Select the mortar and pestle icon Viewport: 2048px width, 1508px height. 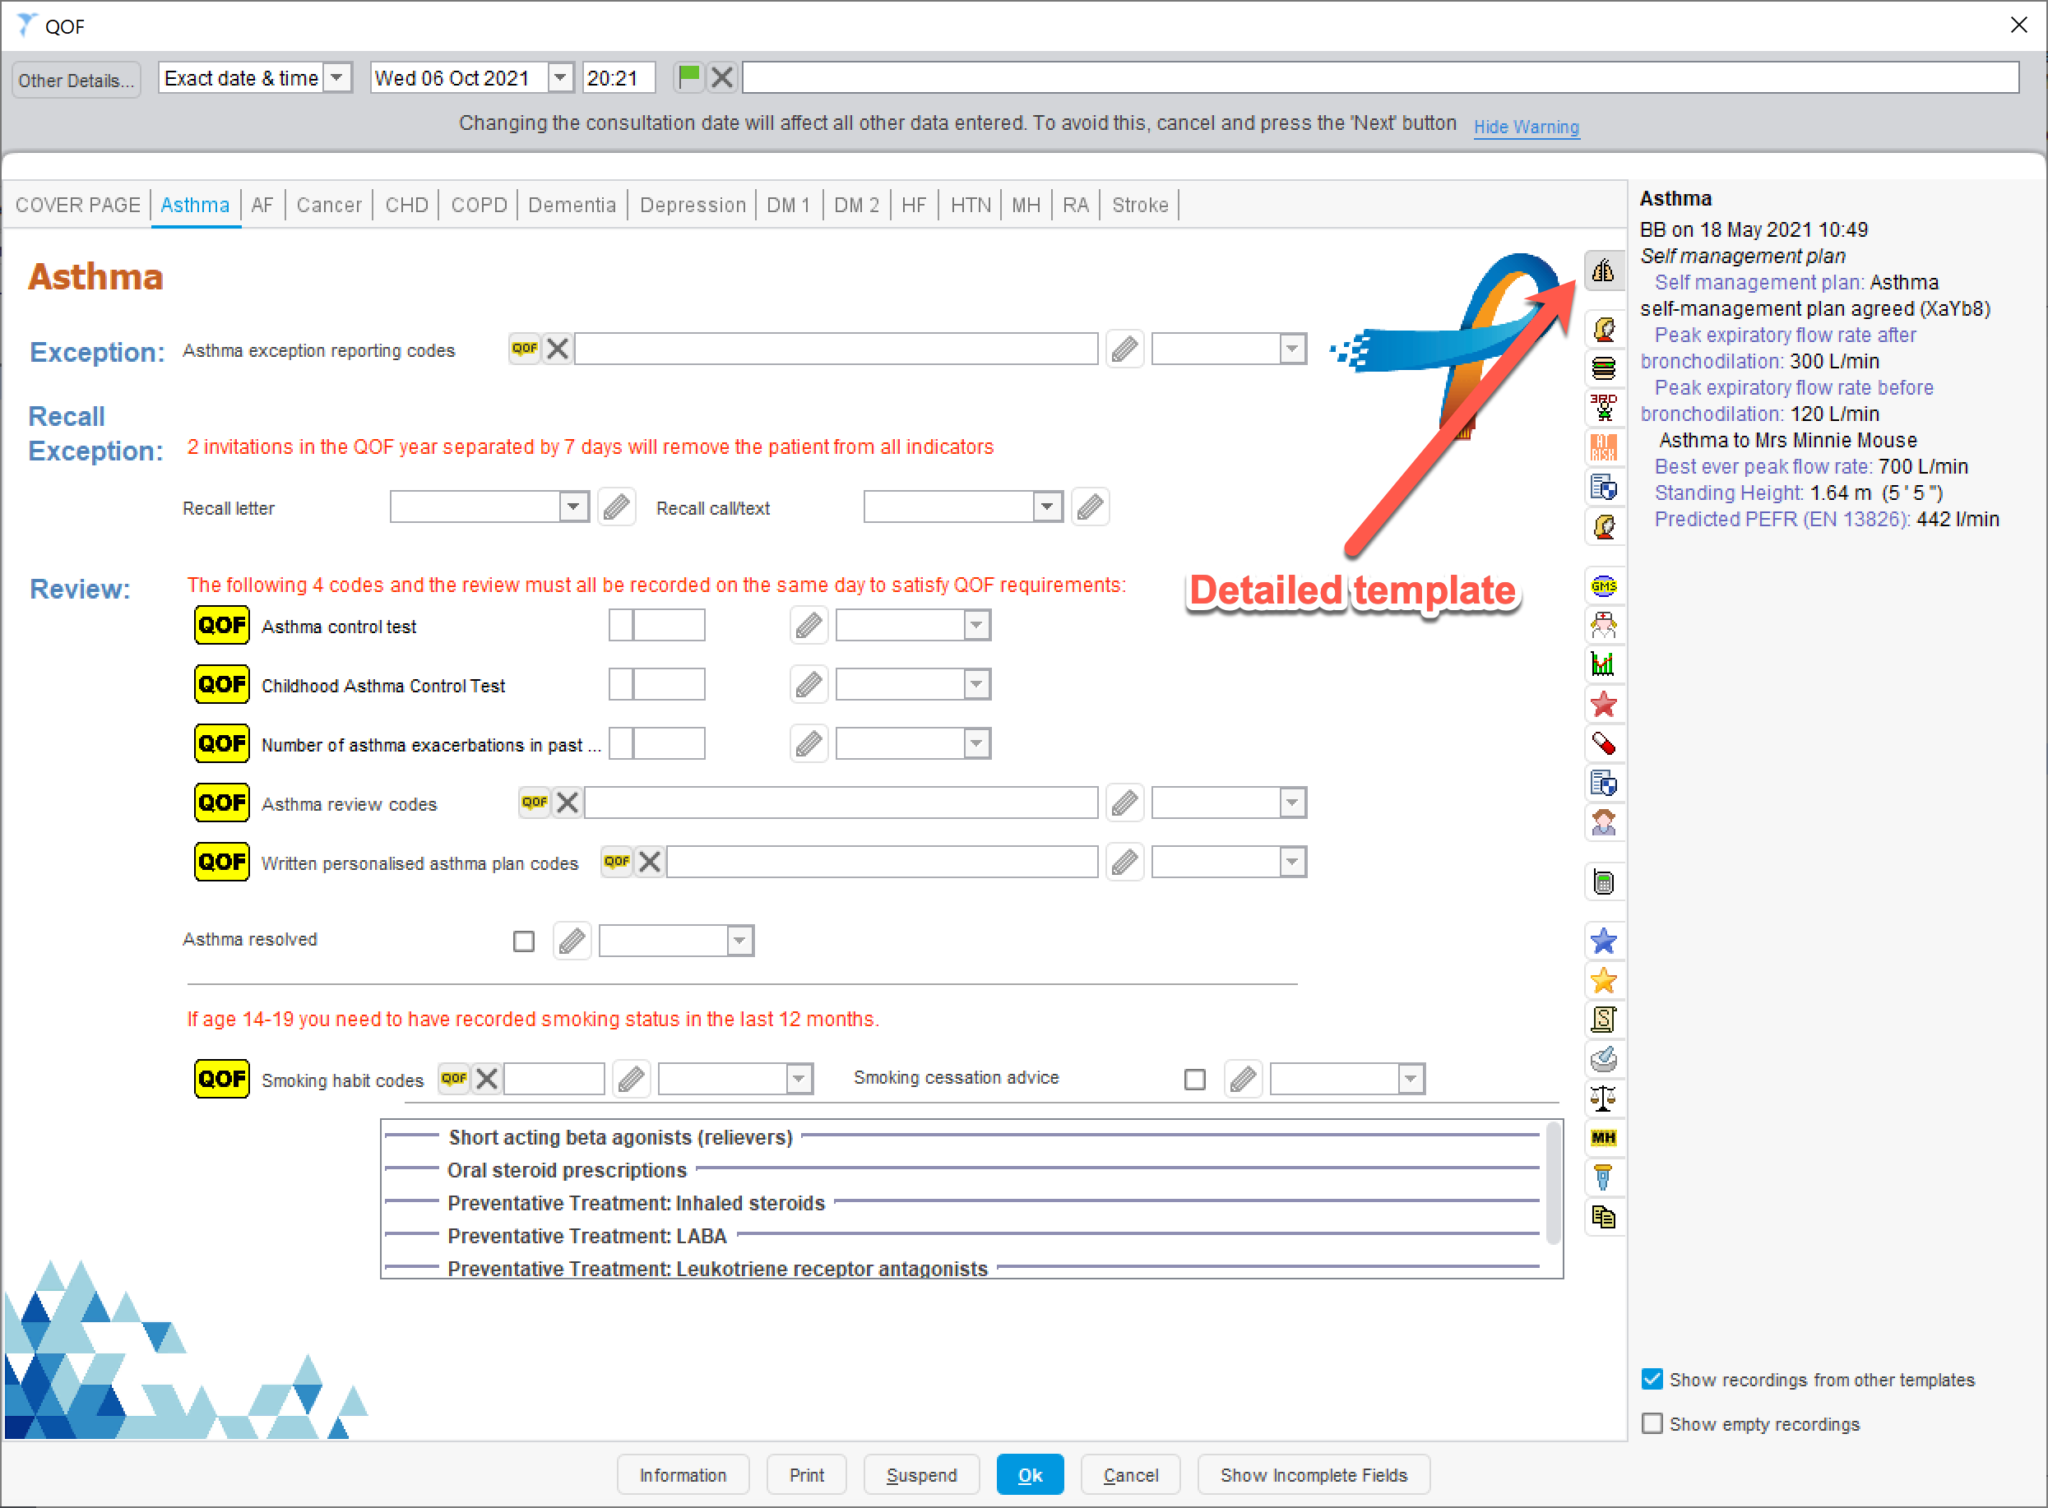(x=1605, y=1059)
